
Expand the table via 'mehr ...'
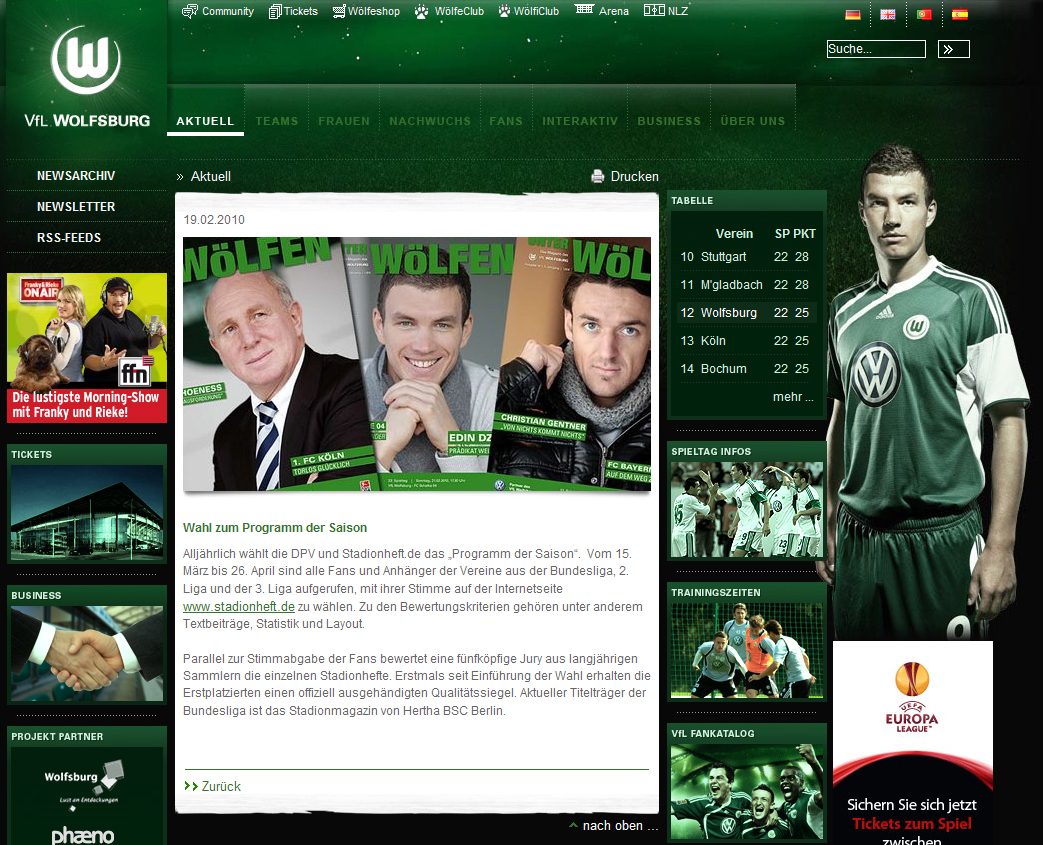coord(793,397)
